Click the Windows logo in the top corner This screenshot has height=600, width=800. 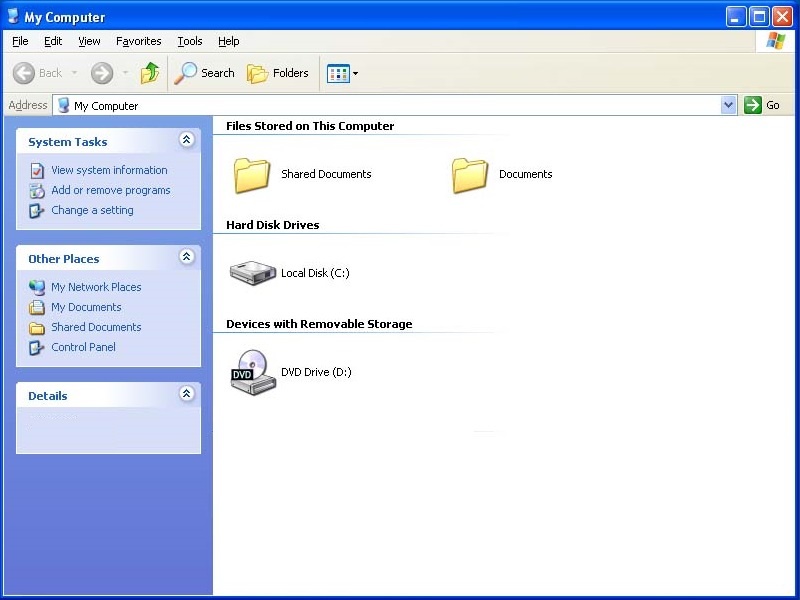[775, 40]
